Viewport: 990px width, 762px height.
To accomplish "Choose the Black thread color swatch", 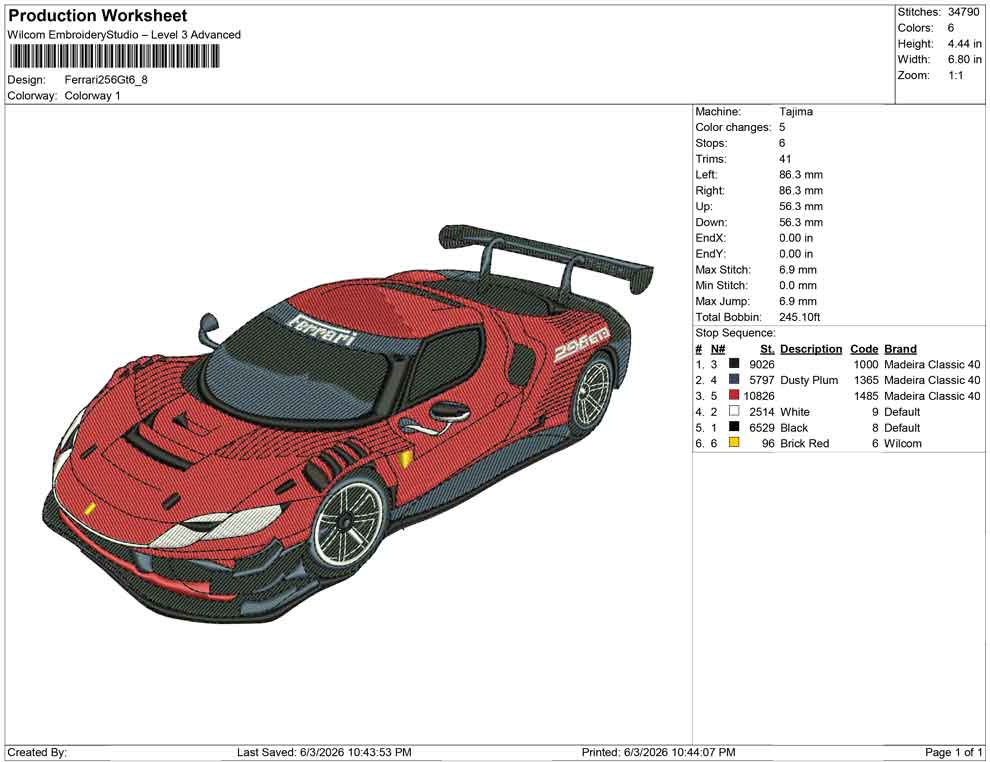I will [734, 427].
